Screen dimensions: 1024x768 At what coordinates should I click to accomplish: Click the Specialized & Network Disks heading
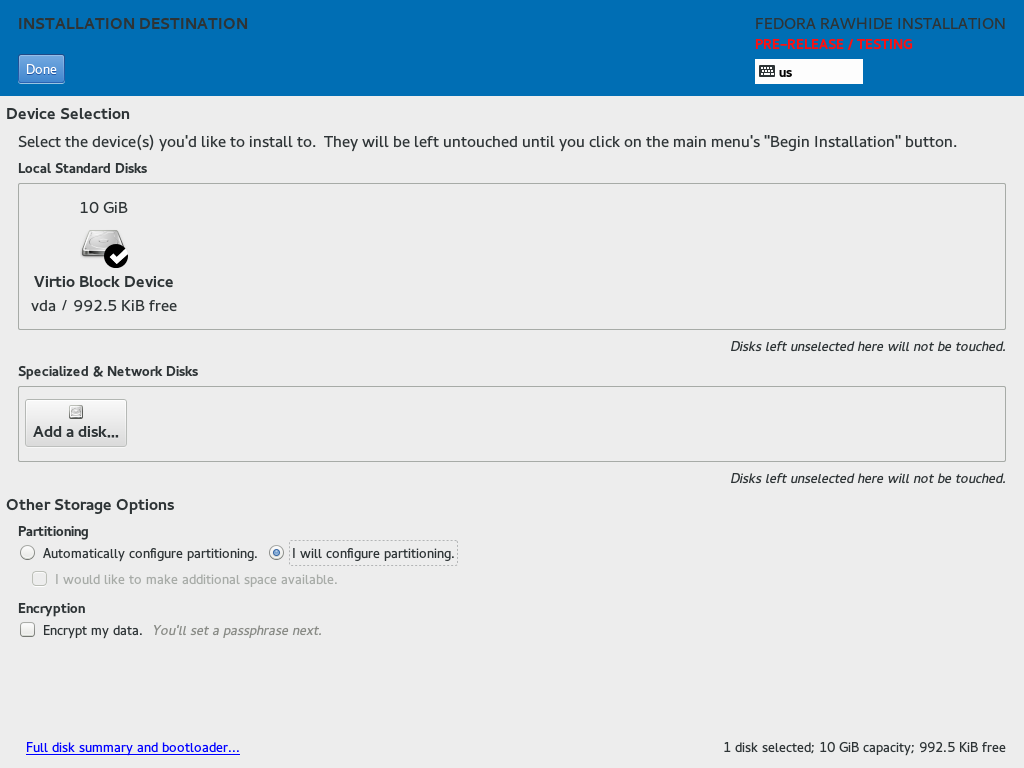click(x=108, y=372)
